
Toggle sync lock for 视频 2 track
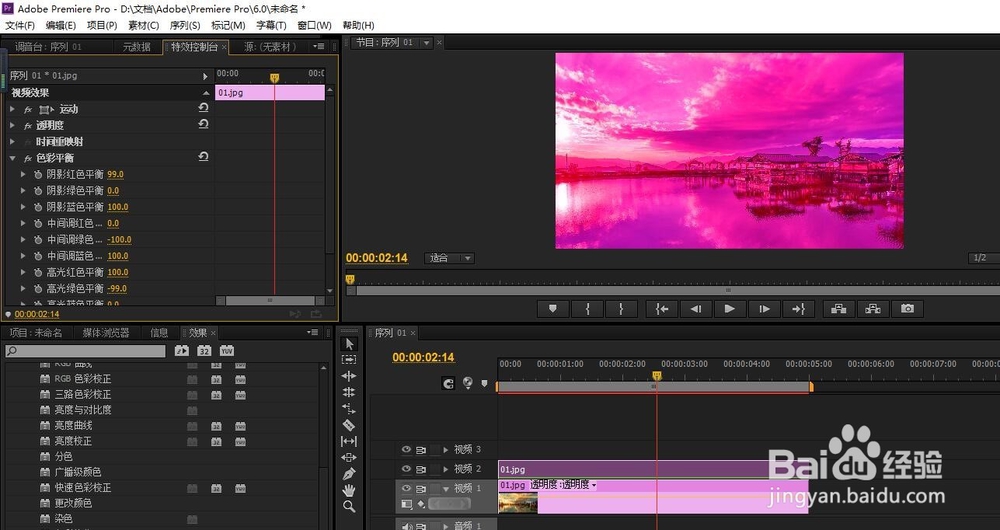[x=421, y=469]
